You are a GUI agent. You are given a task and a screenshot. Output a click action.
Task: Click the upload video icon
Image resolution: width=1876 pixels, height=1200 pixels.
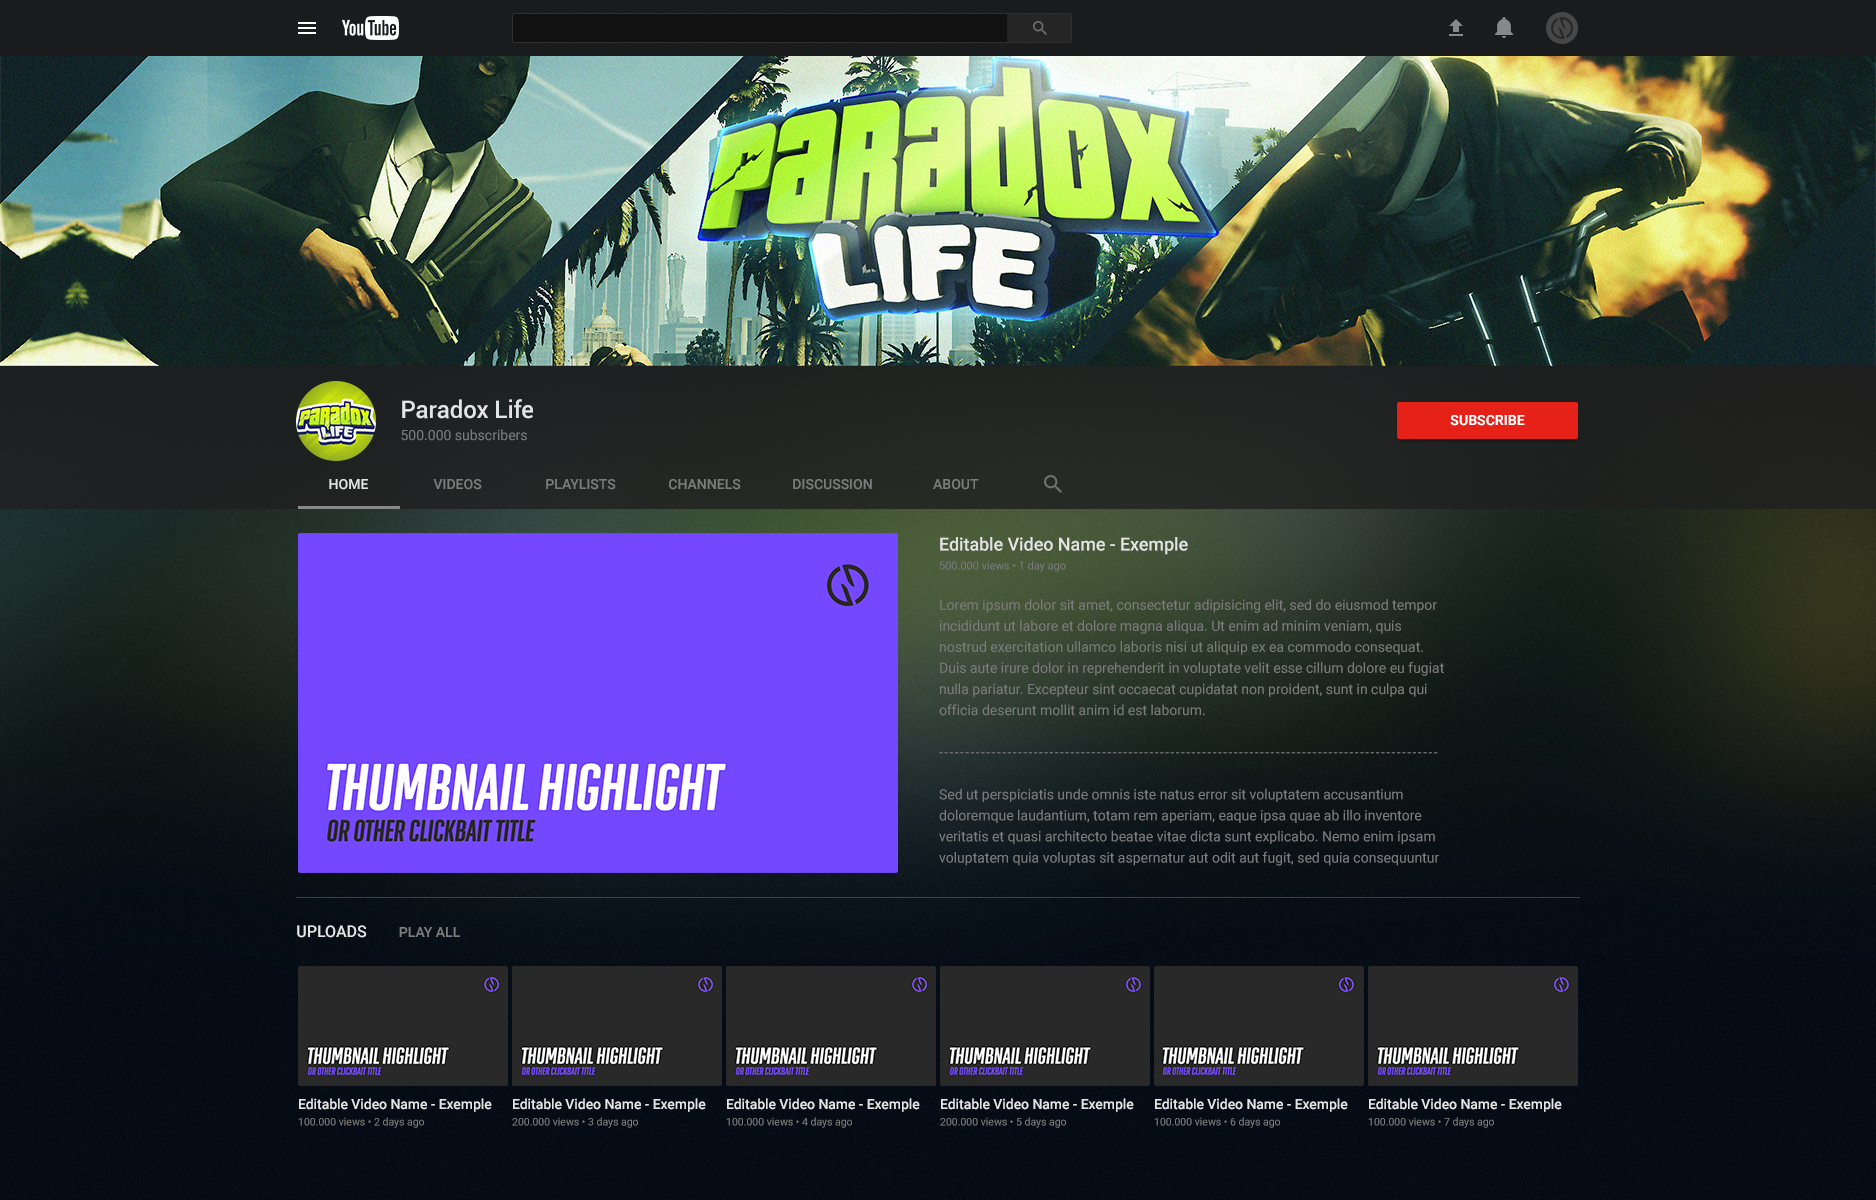click(1456, 28)
